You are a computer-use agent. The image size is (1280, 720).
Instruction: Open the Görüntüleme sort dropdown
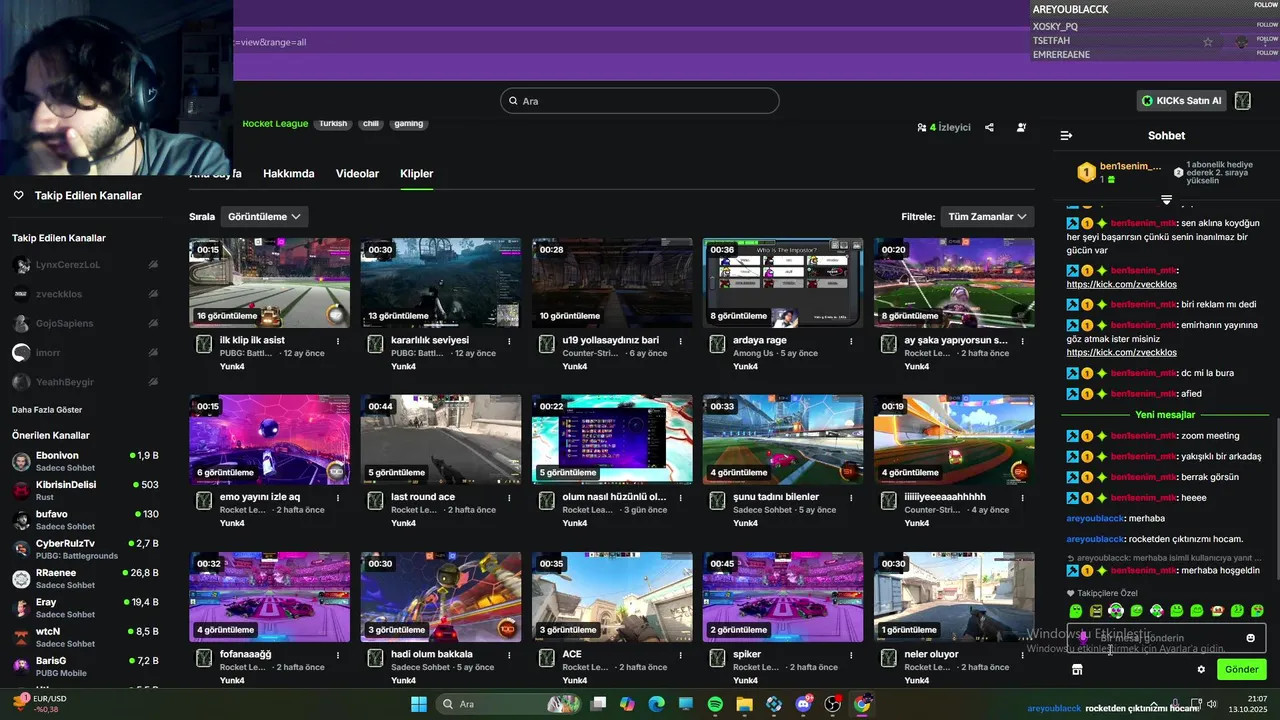(x=265, y=216)
